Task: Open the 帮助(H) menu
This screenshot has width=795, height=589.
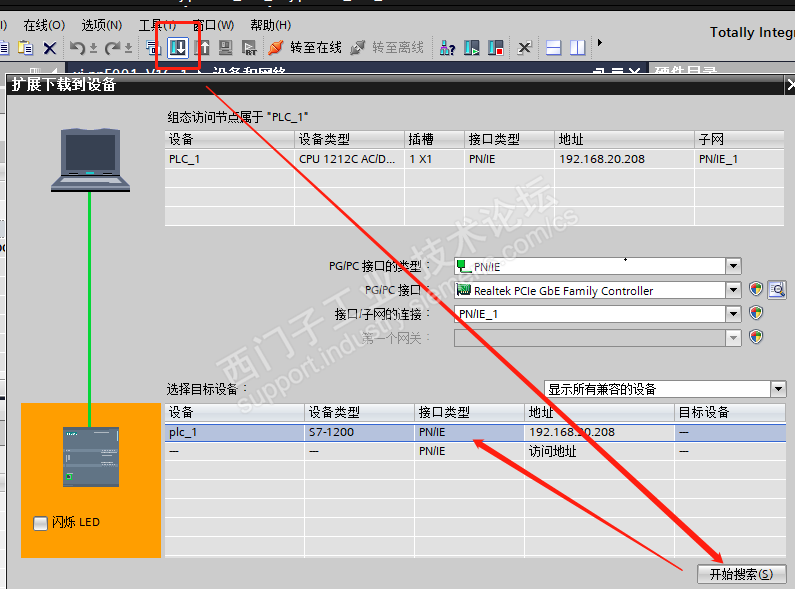Action: pos(270,25)
